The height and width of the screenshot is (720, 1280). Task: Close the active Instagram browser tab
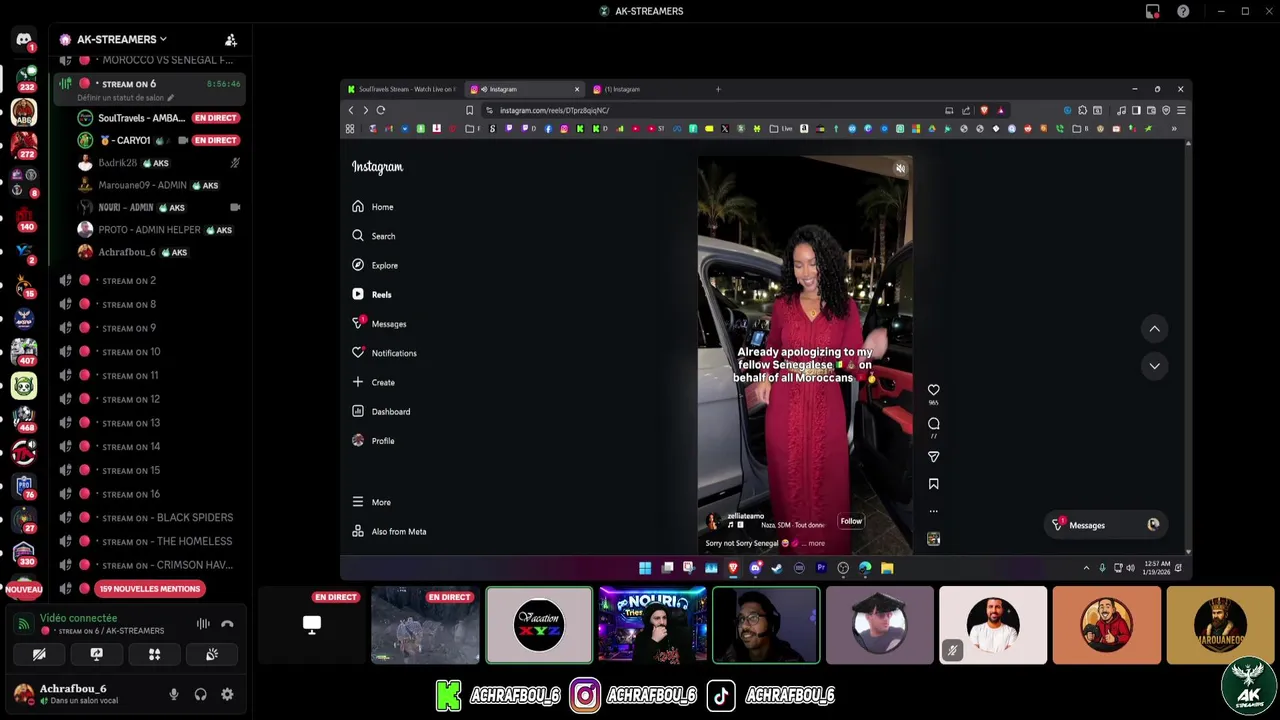click(577, 89)
